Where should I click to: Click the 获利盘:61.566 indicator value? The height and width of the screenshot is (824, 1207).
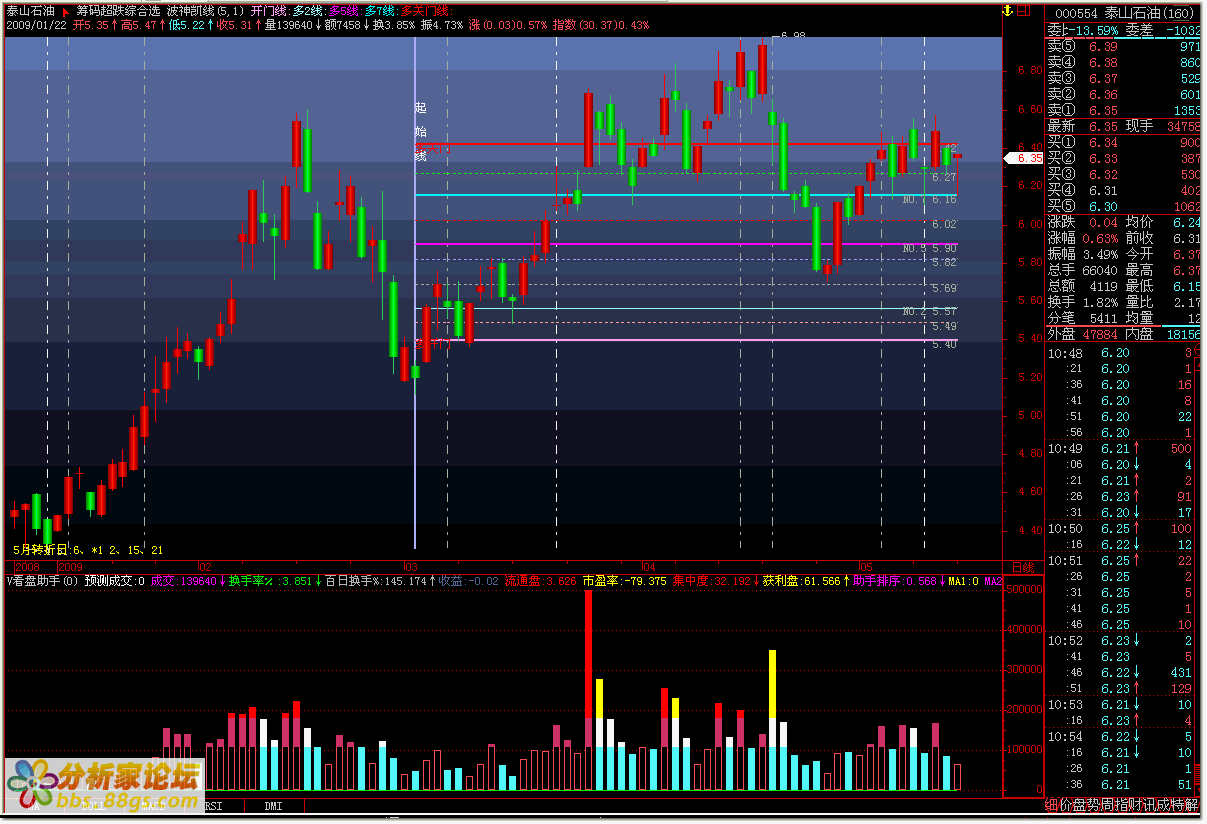coord(805,581)
